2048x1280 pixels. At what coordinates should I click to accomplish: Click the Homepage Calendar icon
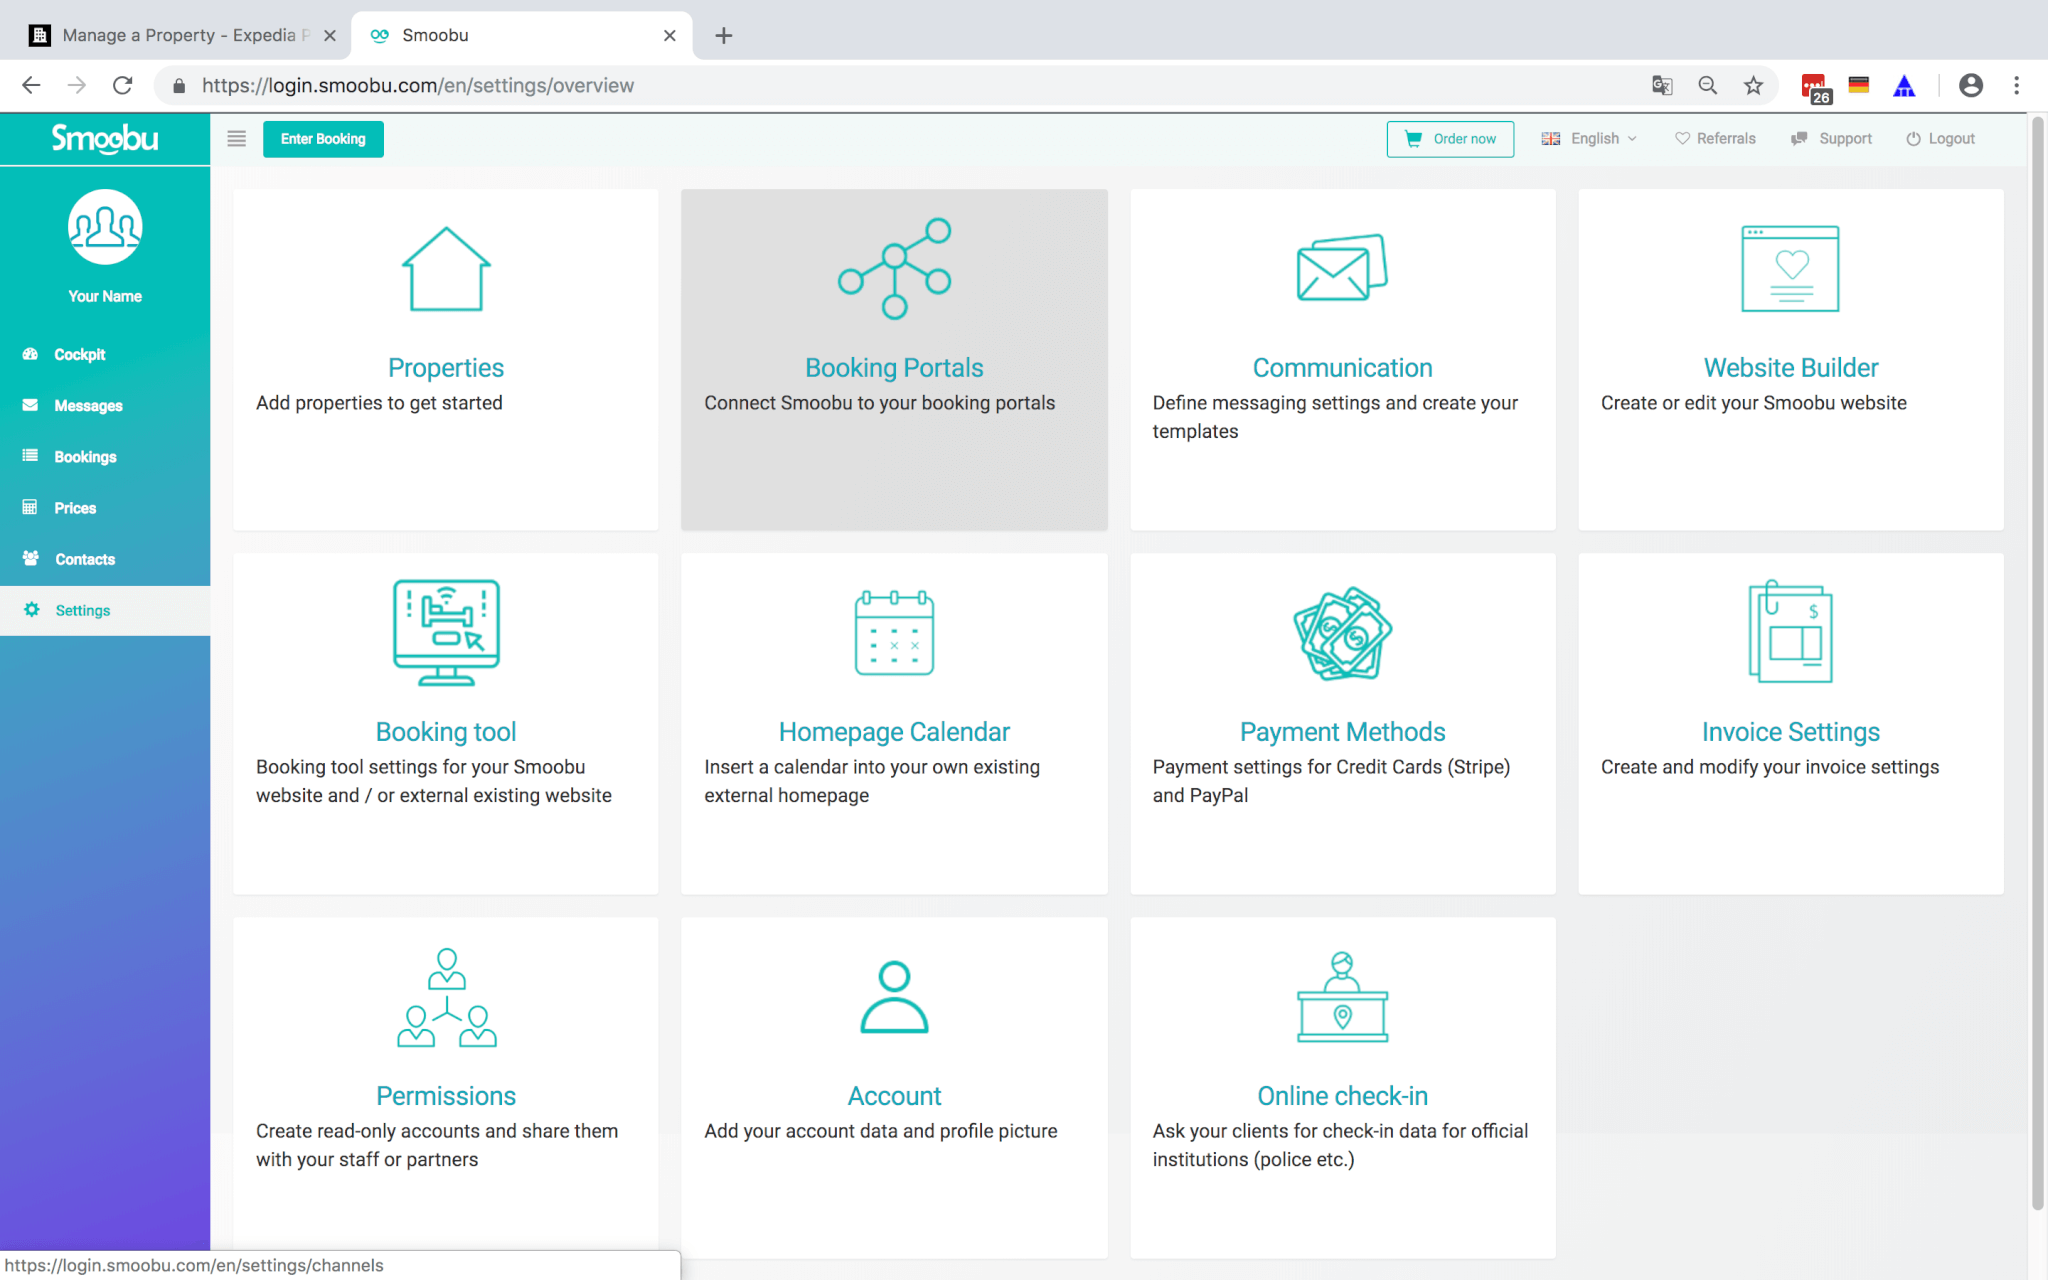tap(894, 632)
